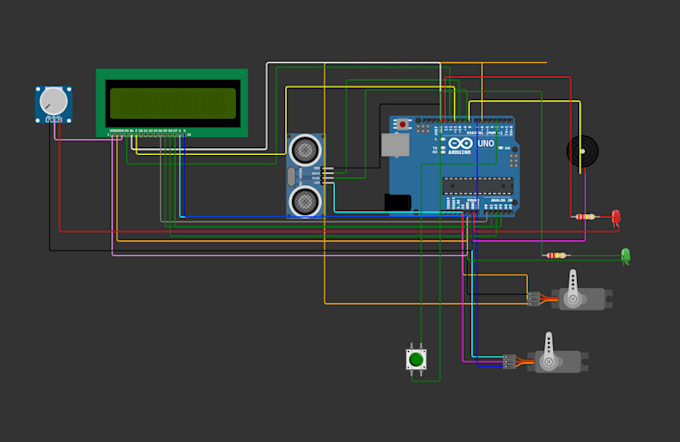Select the resistor beside the green LED

(x=556, y=255)
